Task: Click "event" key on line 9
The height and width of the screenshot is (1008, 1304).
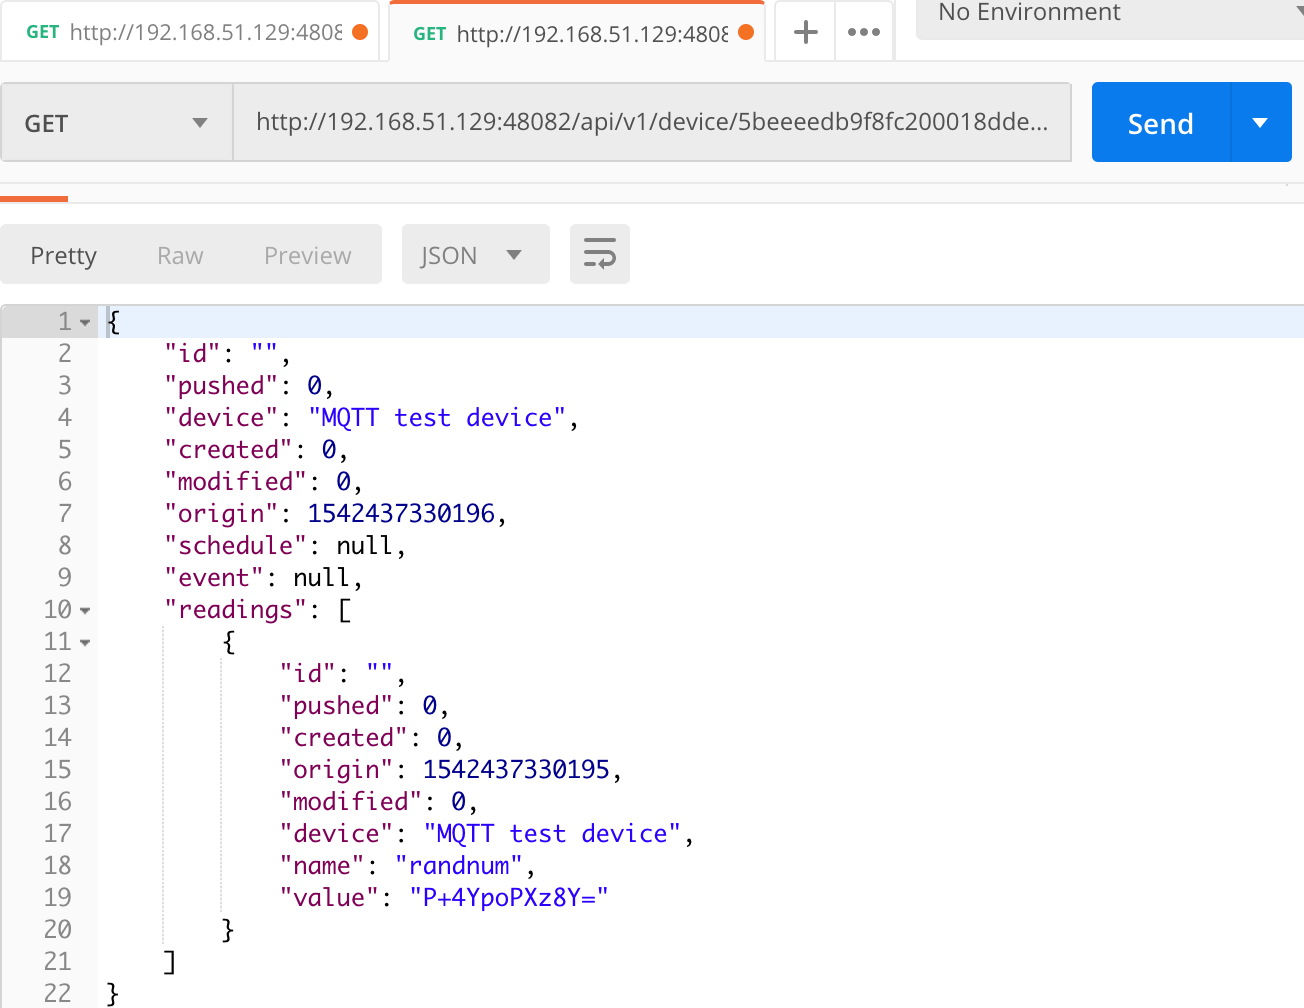Action: click(214, 577)
